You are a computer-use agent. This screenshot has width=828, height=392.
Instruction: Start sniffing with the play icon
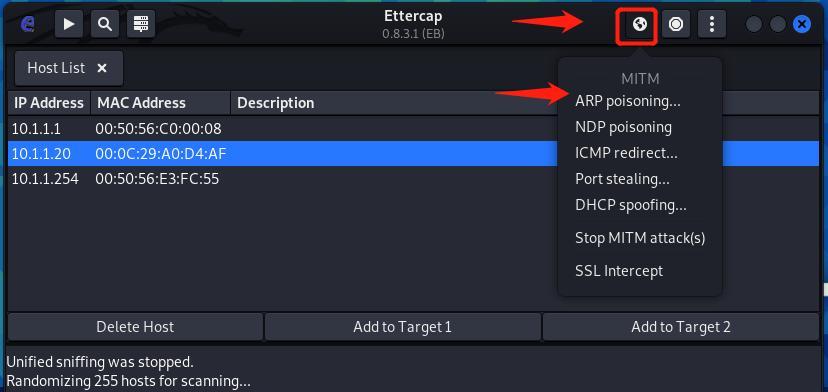point(69,24)
